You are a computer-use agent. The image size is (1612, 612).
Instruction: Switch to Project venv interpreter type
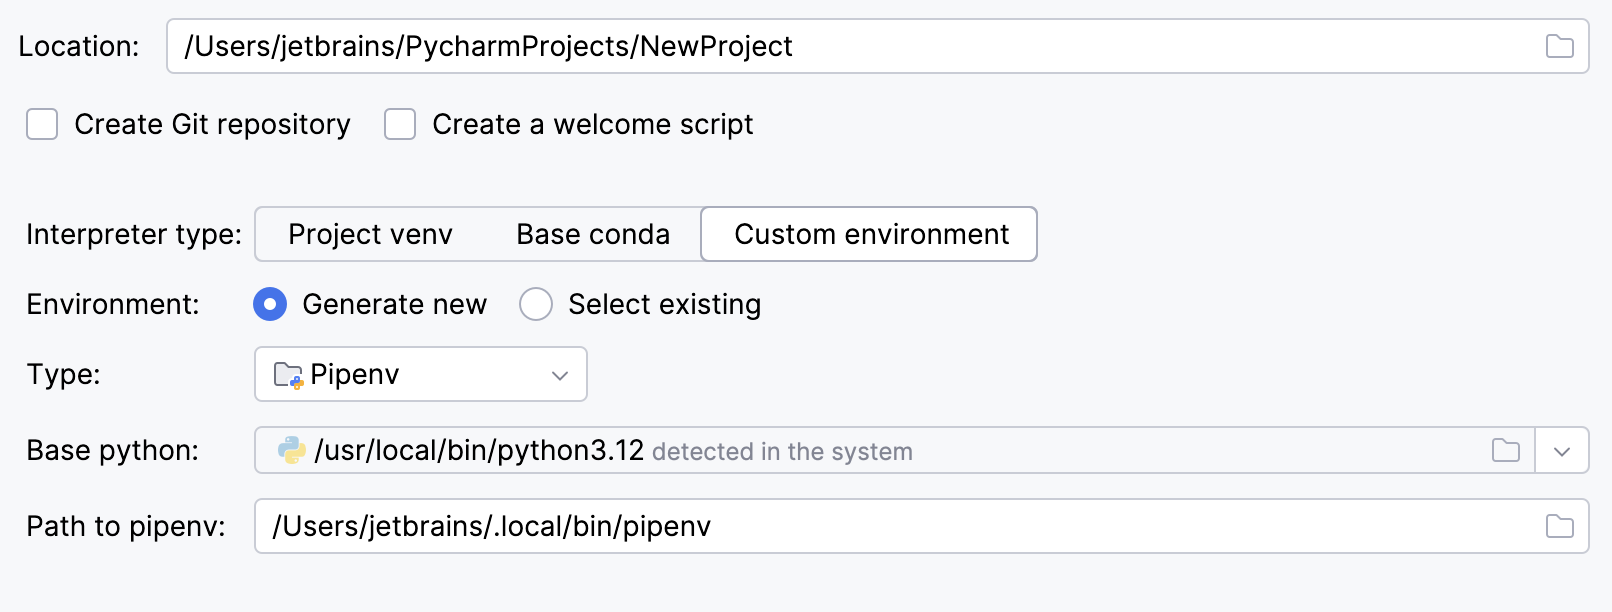369,234
